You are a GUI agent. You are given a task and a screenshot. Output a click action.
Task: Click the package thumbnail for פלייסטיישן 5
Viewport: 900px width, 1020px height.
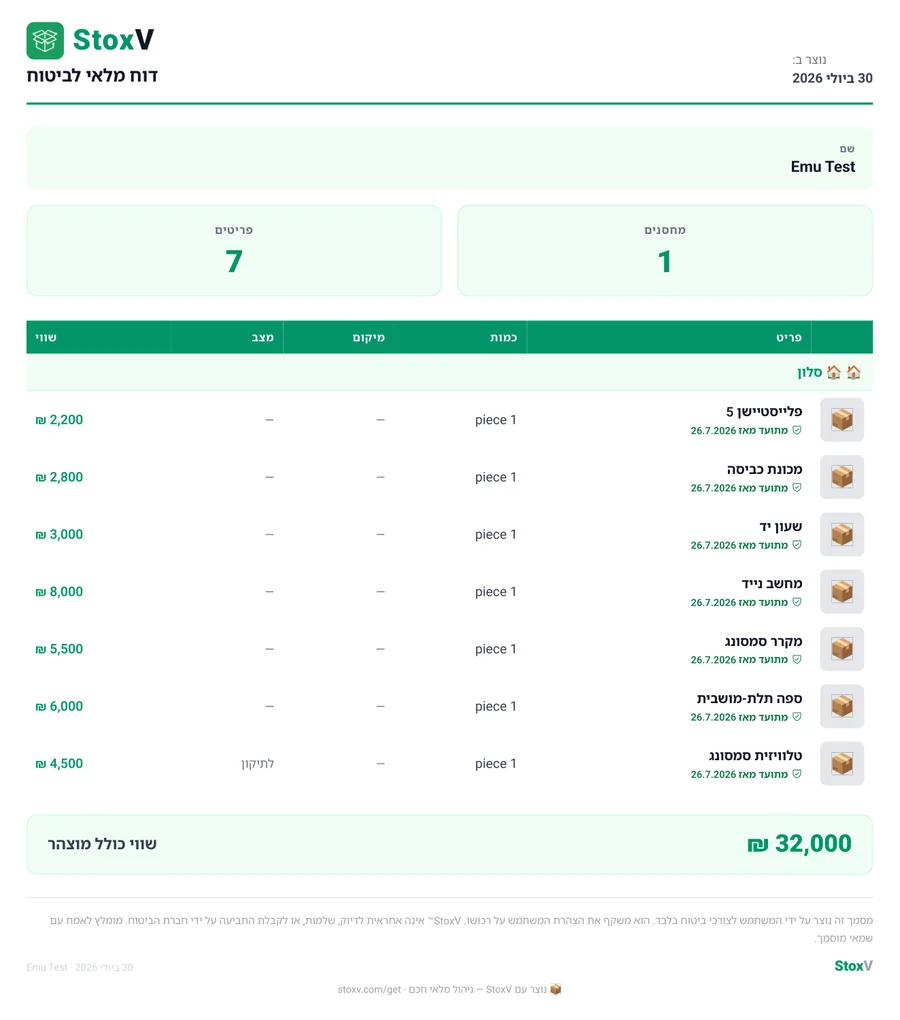tap(841, 420)
